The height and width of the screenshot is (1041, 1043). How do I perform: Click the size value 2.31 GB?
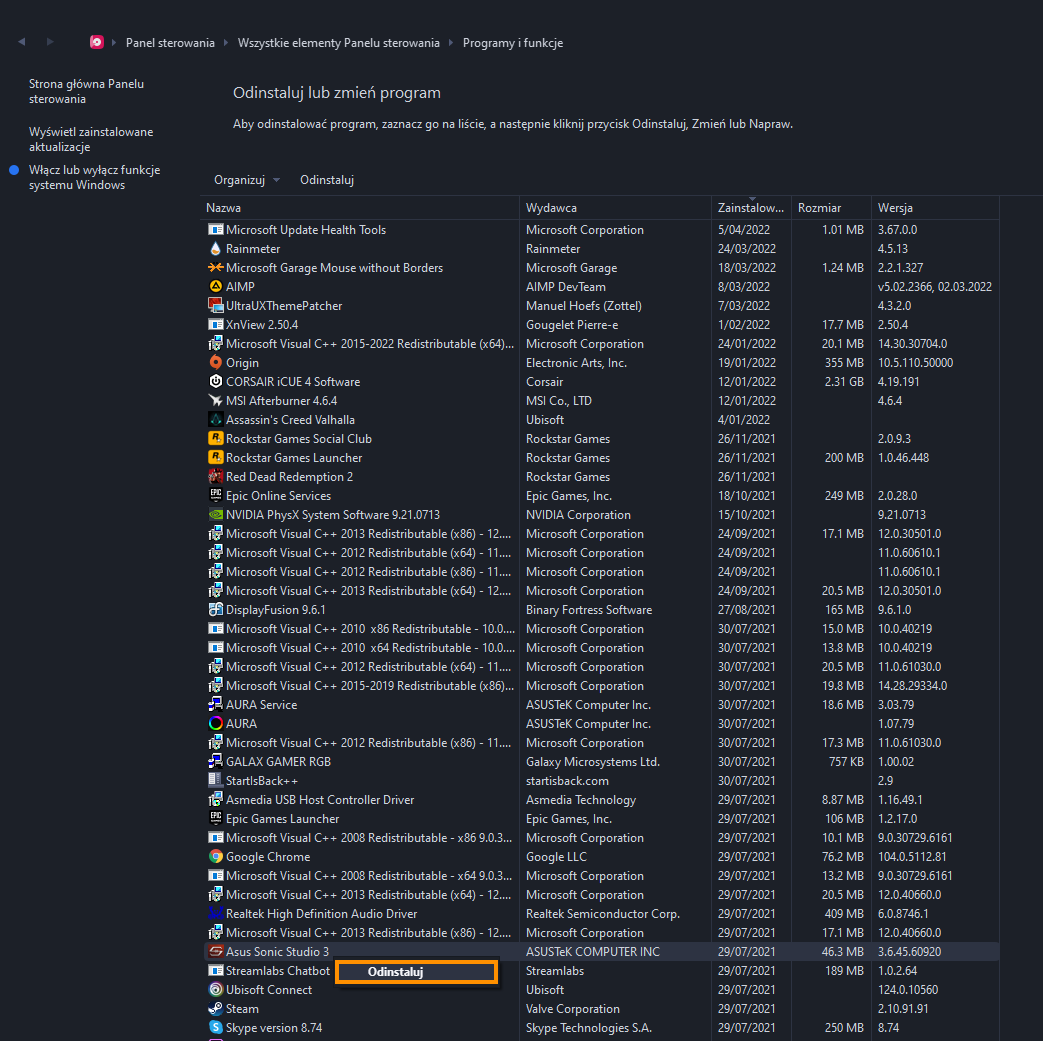pos(843,382)
